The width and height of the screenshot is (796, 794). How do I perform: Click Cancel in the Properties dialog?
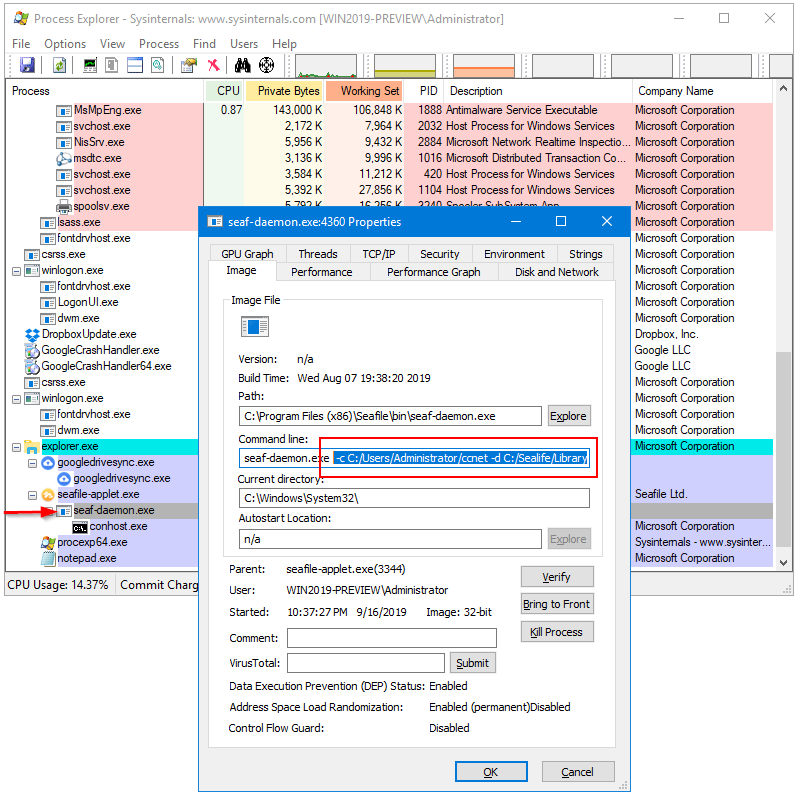pyautogui.click(x=578, y=772)
